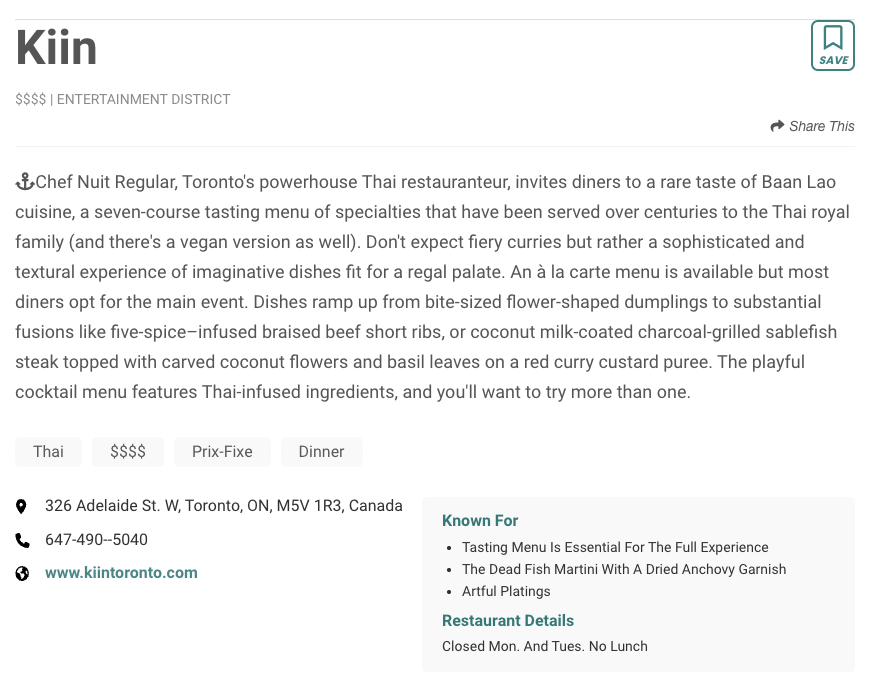Click the 326 Adelaide St. W address
The width and height of the screenshot is (872, 693).
coord(223,506)
